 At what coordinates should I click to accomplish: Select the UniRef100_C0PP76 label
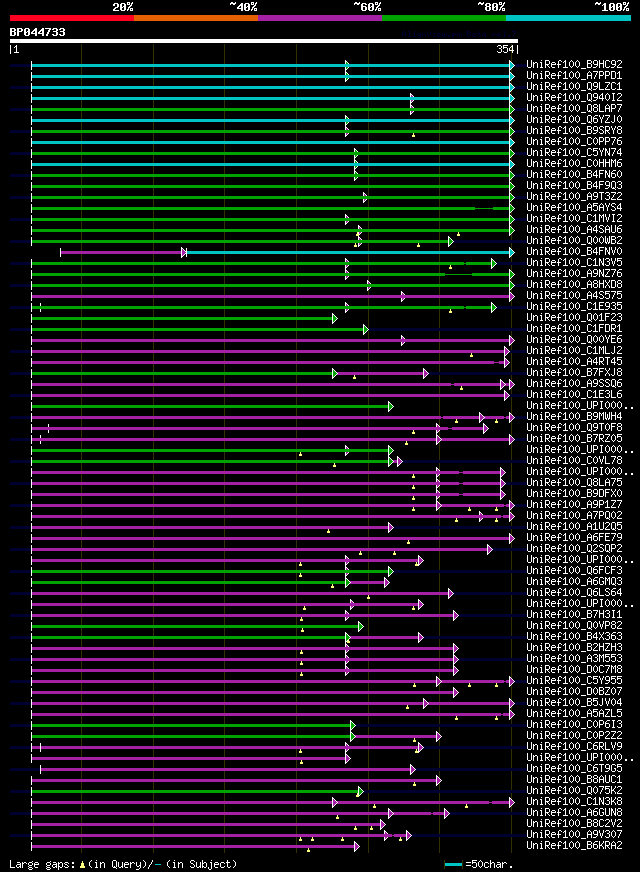pos(574,142)
